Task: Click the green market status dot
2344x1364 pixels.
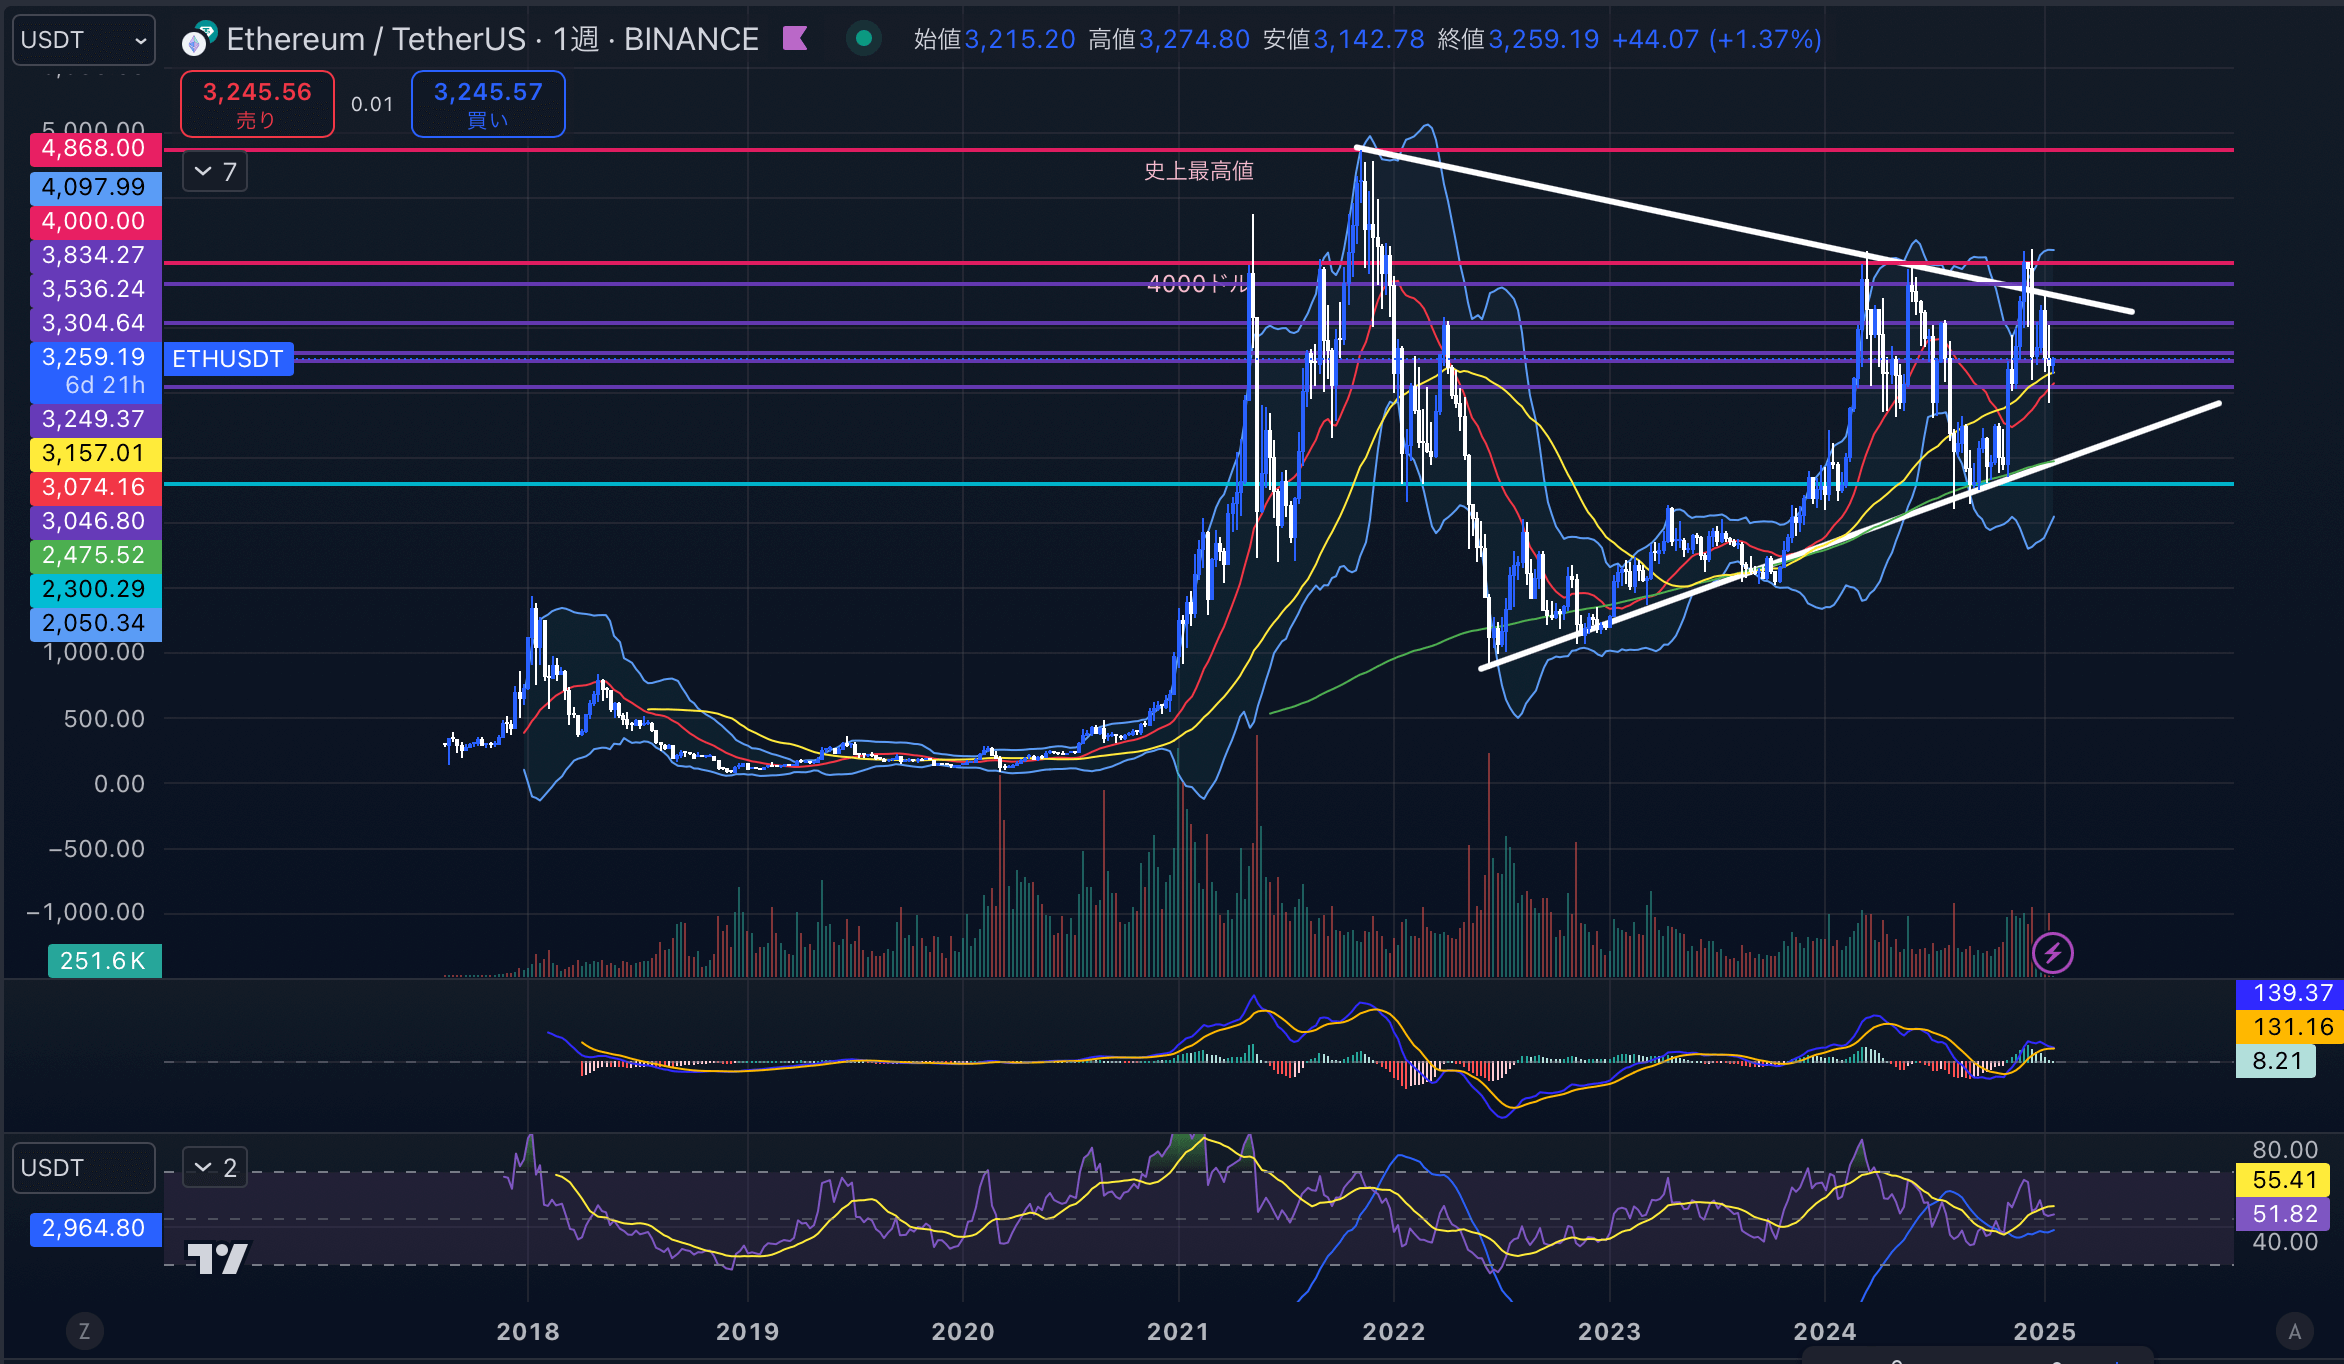Action: pos(864,39)
